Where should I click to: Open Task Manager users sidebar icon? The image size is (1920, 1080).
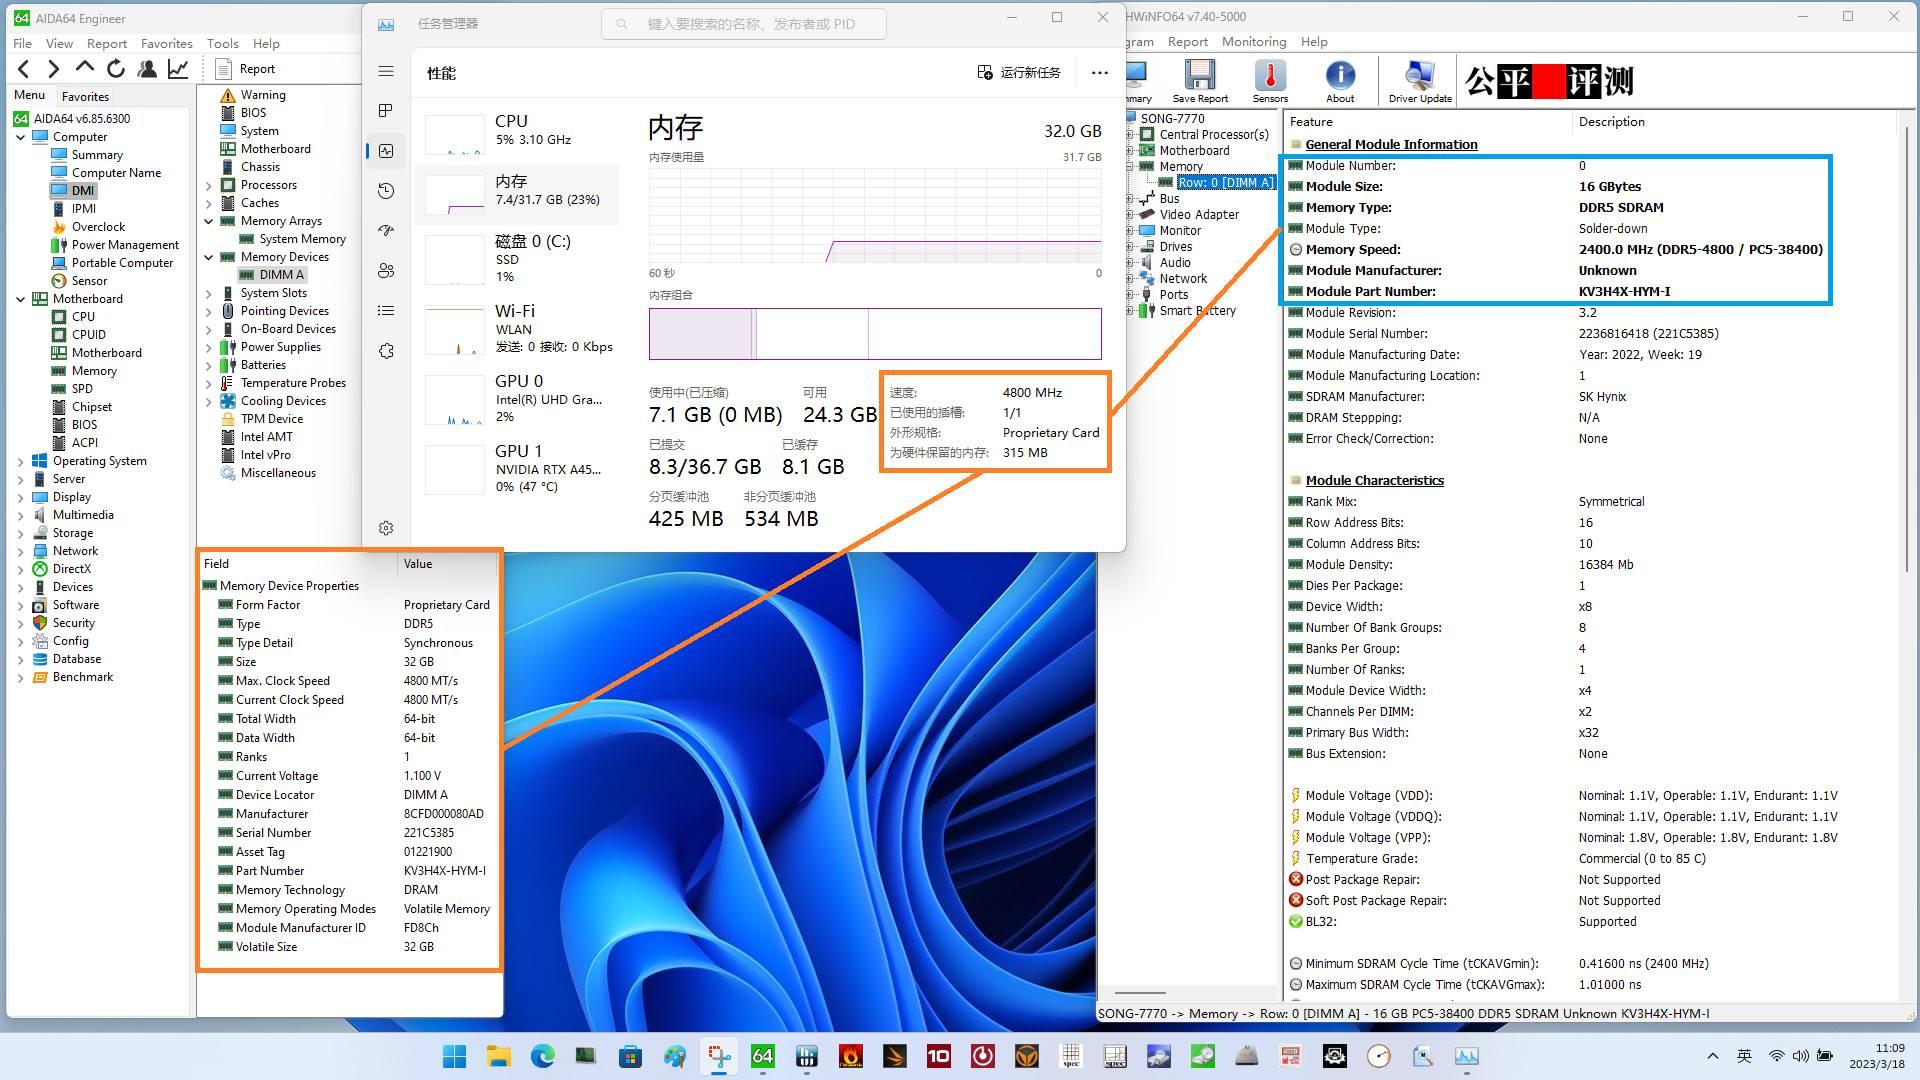click(x=386, y=270)
